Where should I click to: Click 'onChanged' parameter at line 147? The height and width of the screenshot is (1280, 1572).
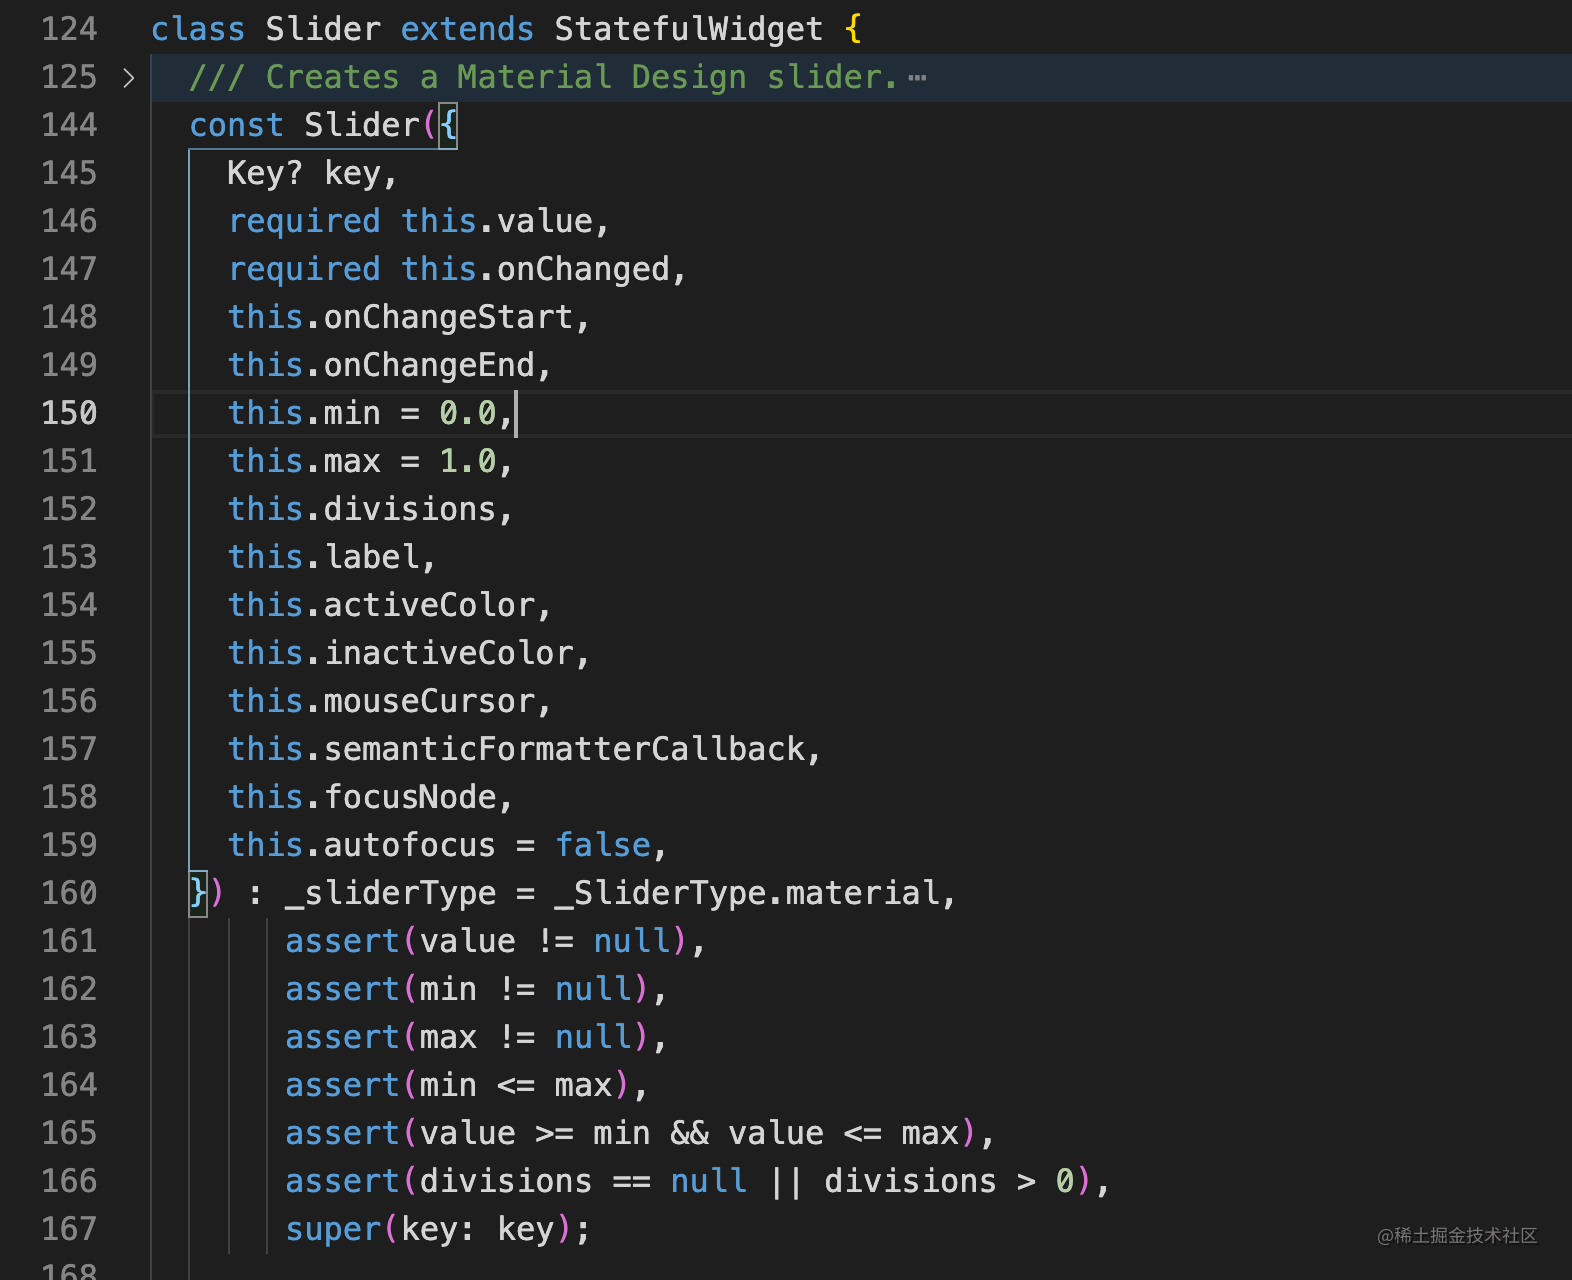point(583,269)
